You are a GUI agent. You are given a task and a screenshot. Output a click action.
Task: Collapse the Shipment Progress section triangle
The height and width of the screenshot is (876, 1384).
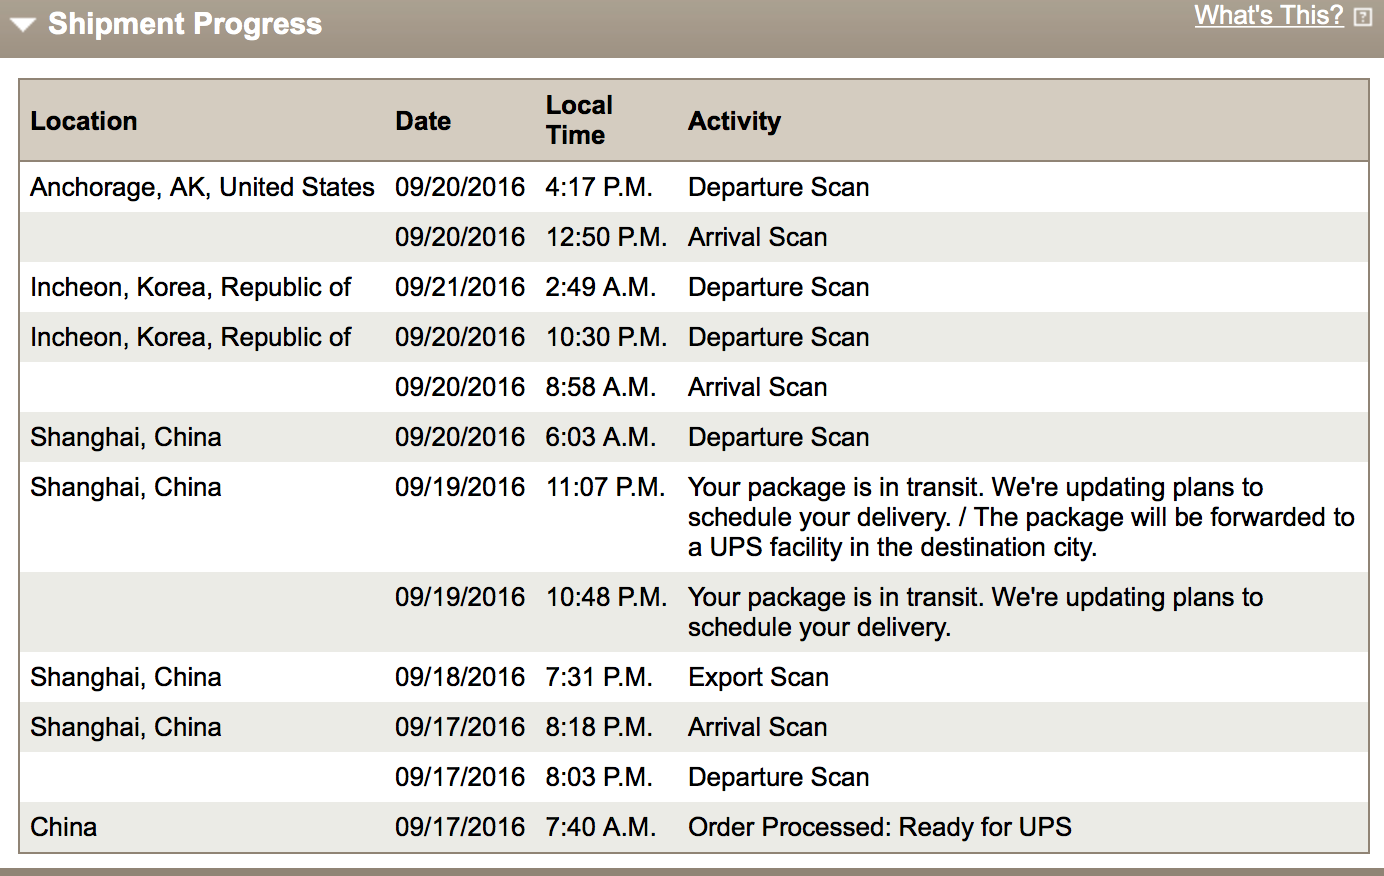pyautogui.click(x=23, y=25)
